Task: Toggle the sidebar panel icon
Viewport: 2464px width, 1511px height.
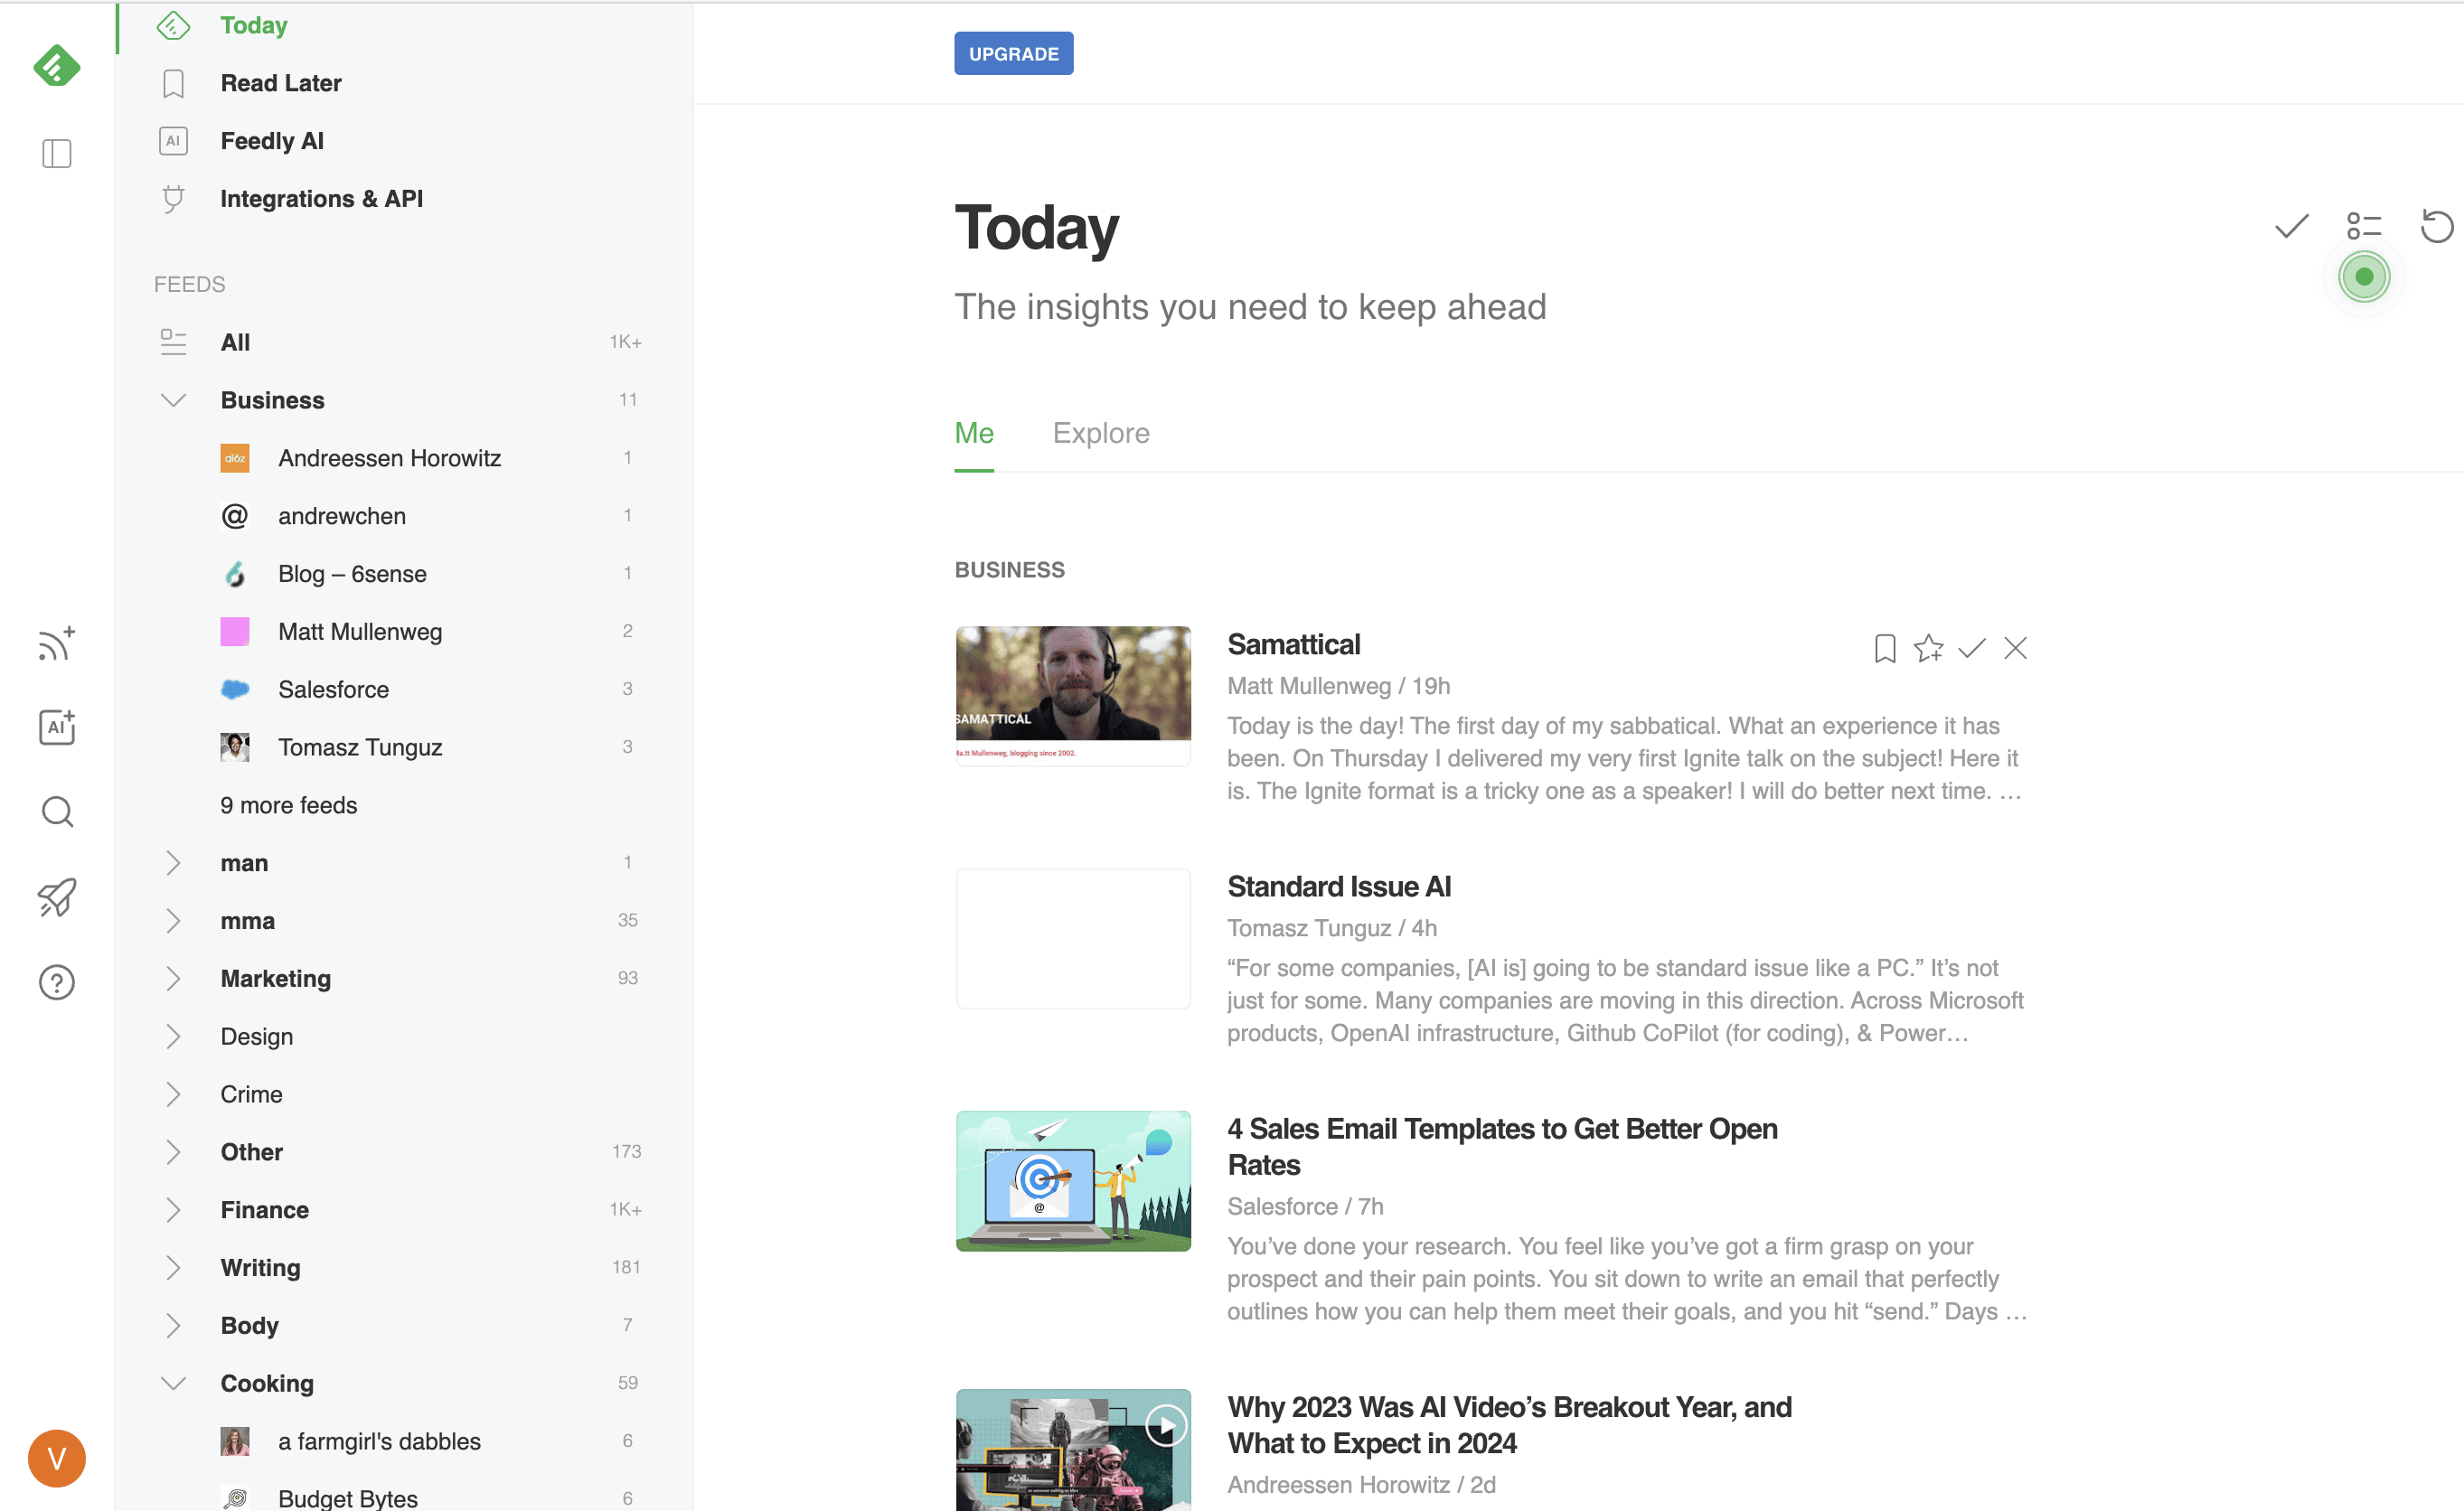Action: 57,153
